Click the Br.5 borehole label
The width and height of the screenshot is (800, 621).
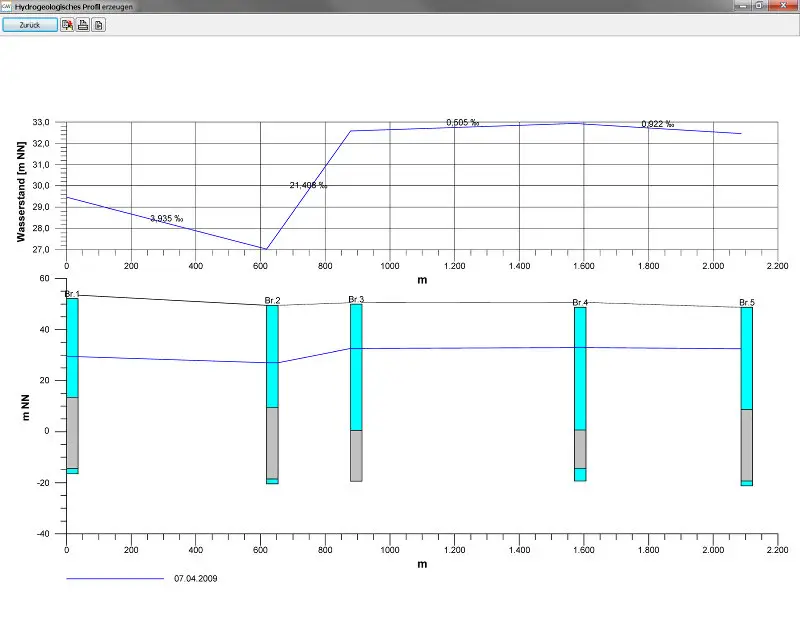747,303
